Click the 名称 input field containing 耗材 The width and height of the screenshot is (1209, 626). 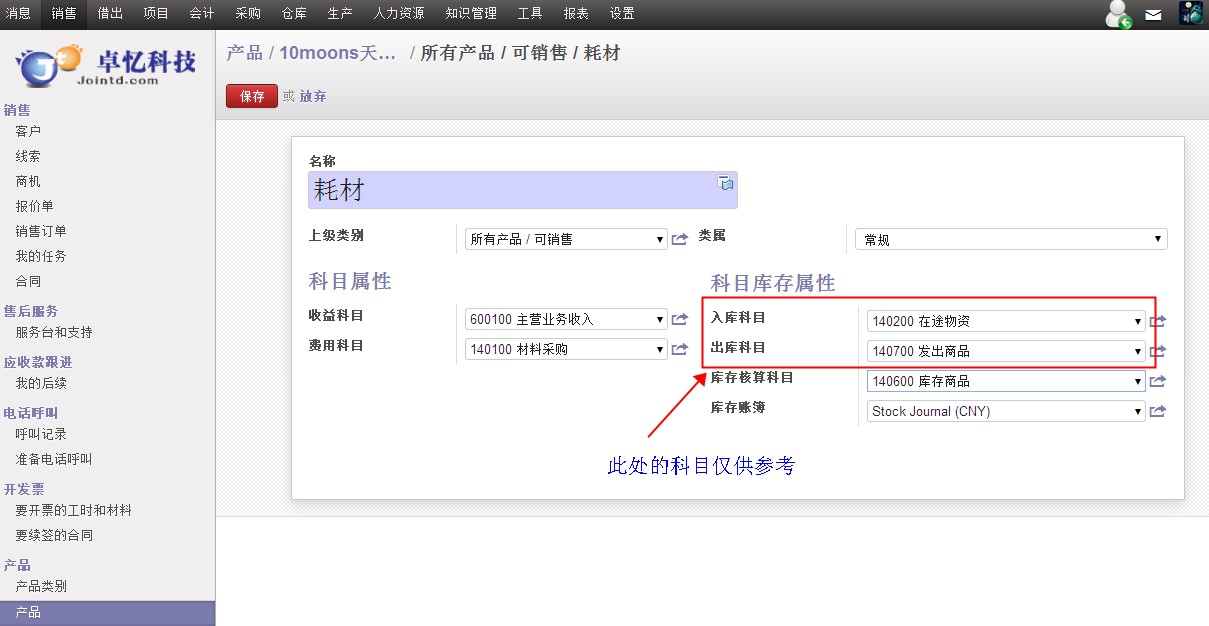510,190
